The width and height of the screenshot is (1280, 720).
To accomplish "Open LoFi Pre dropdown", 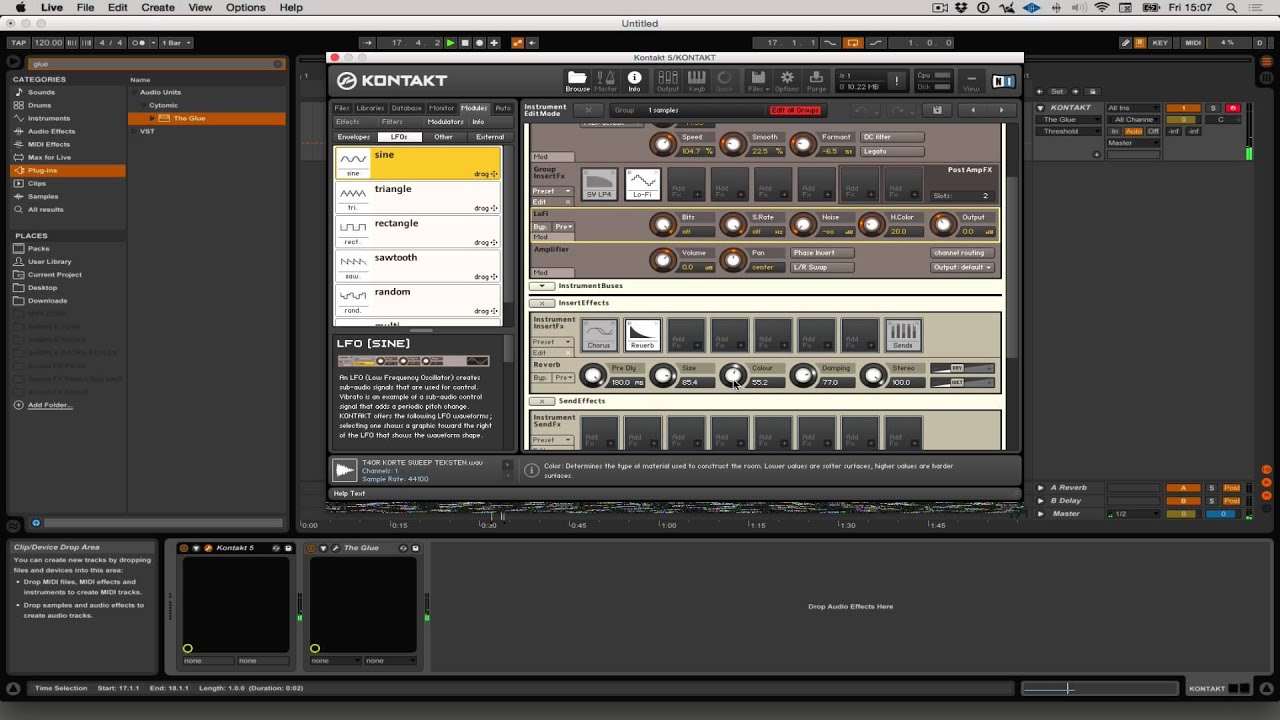I will point(564,227).
